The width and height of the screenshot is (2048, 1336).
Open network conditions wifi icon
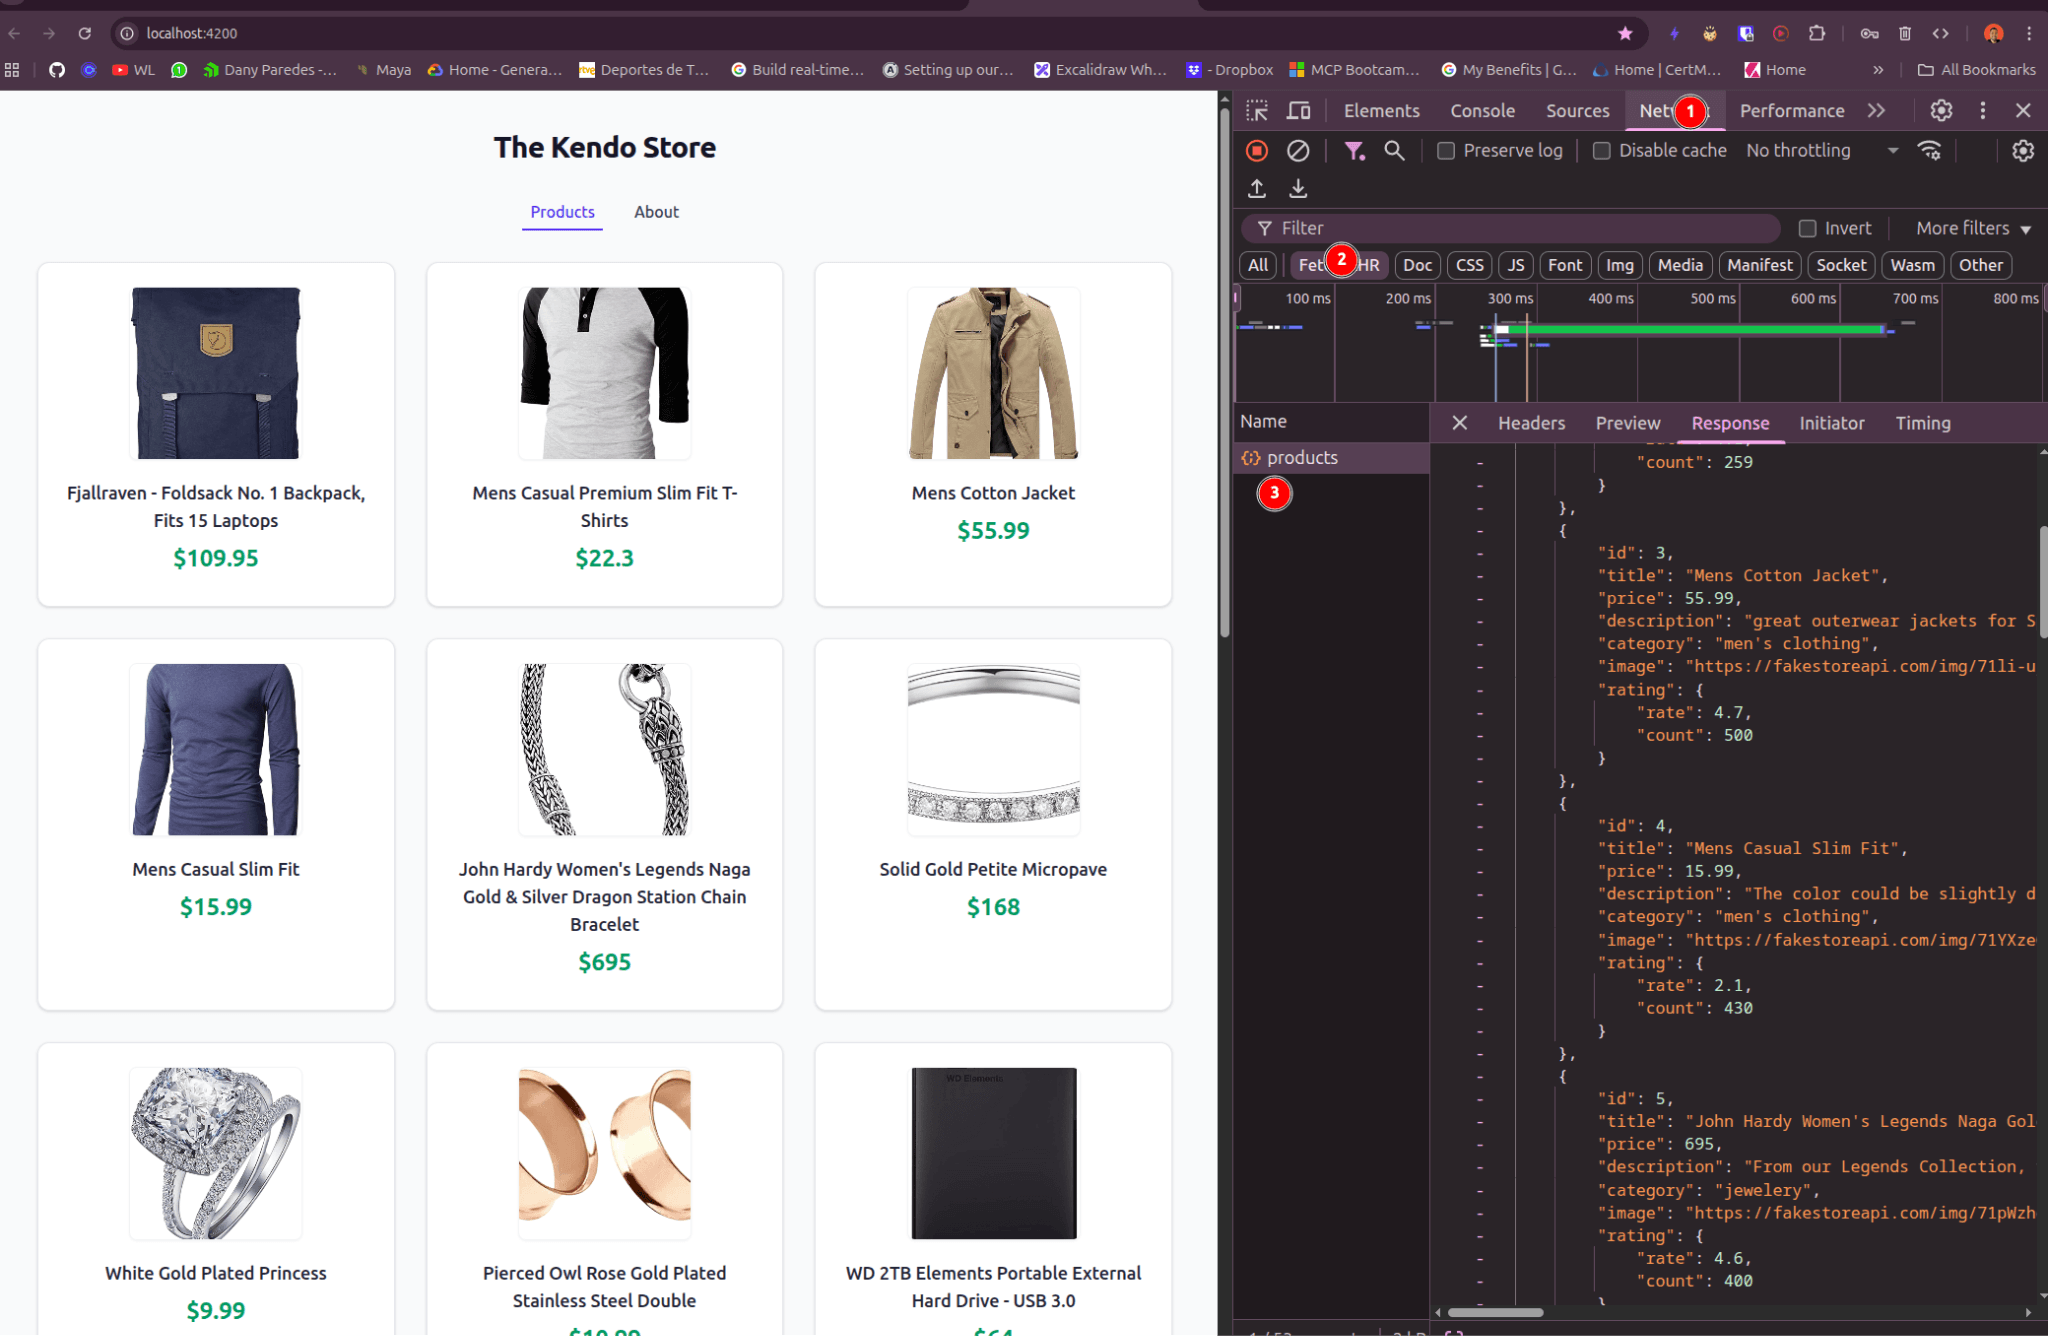click(1929, 151)
